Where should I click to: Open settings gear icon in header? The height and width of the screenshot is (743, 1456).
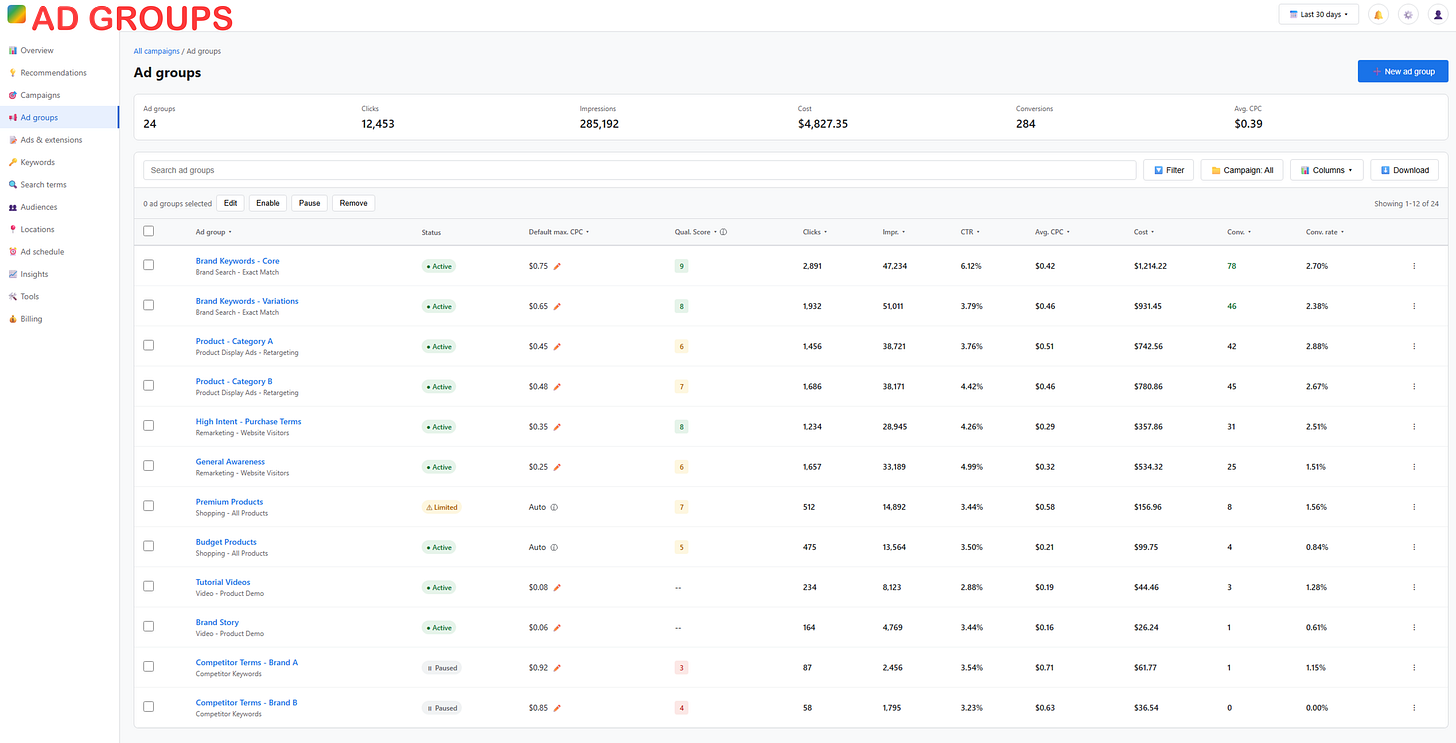[x=1408, y=15]
